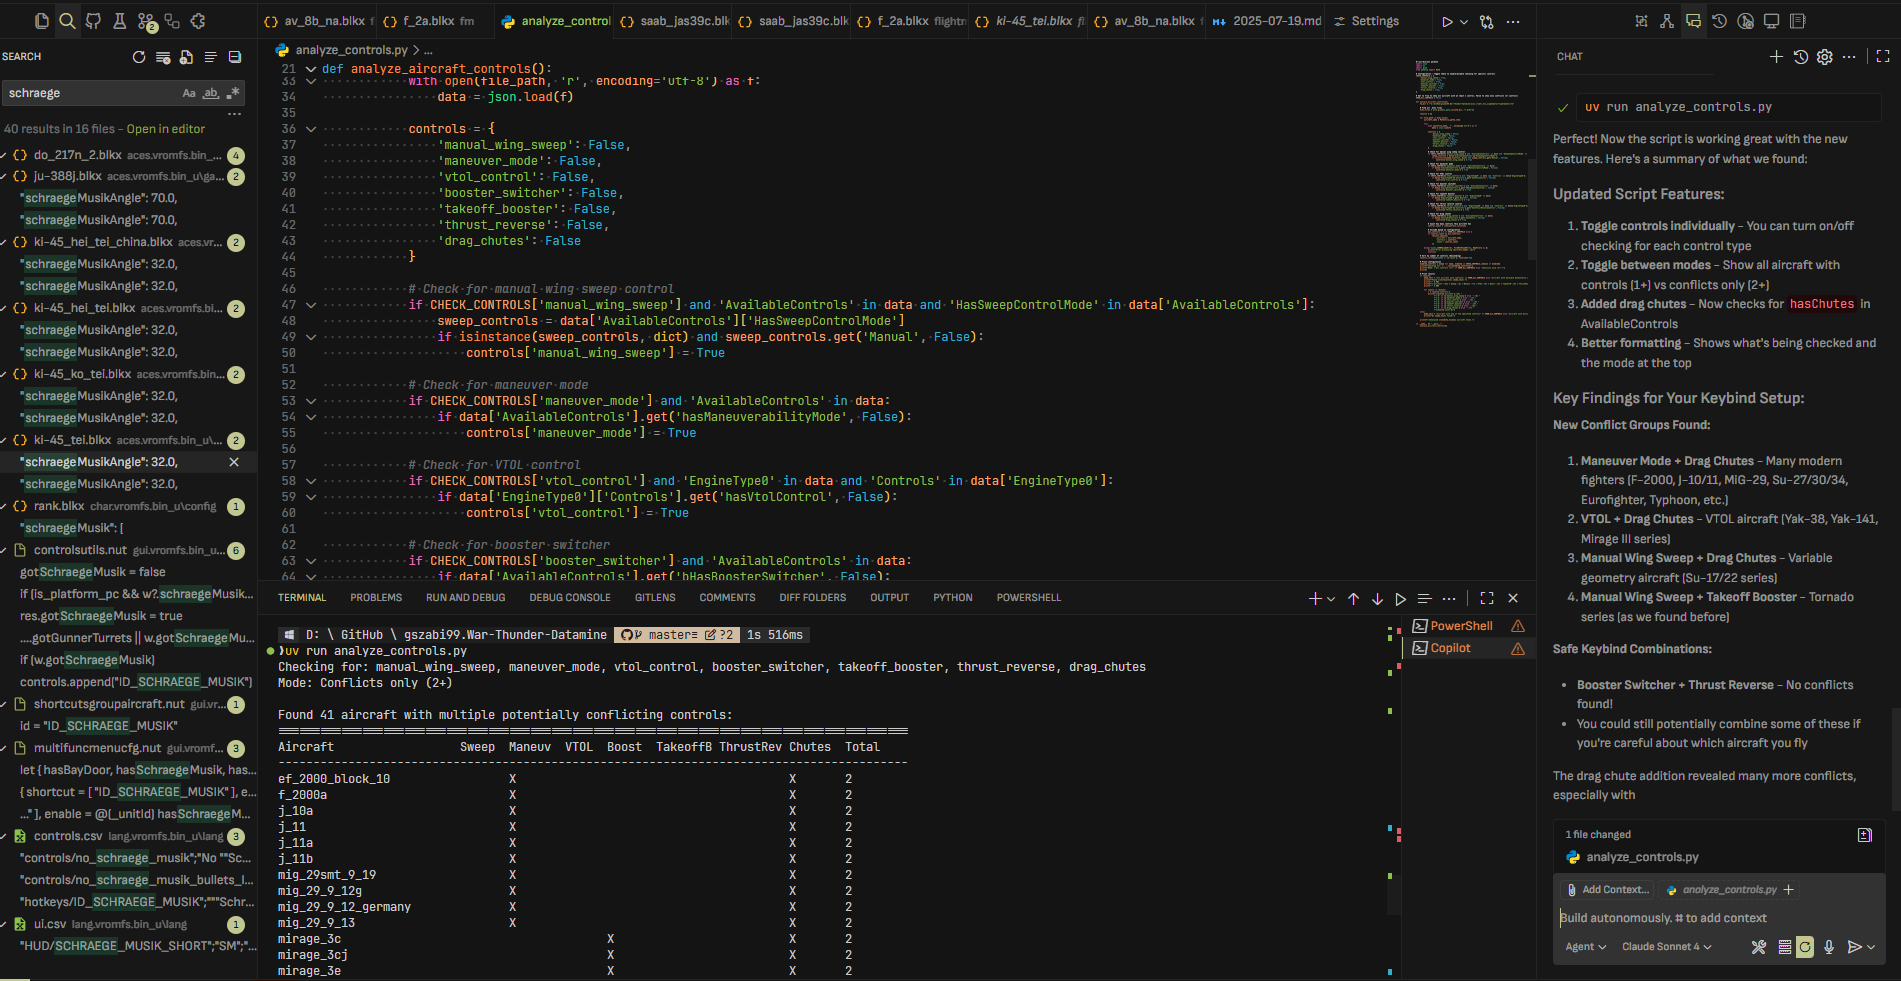
Task: Open changes compare icon in editor toolbar
Action: [1487, 21]
